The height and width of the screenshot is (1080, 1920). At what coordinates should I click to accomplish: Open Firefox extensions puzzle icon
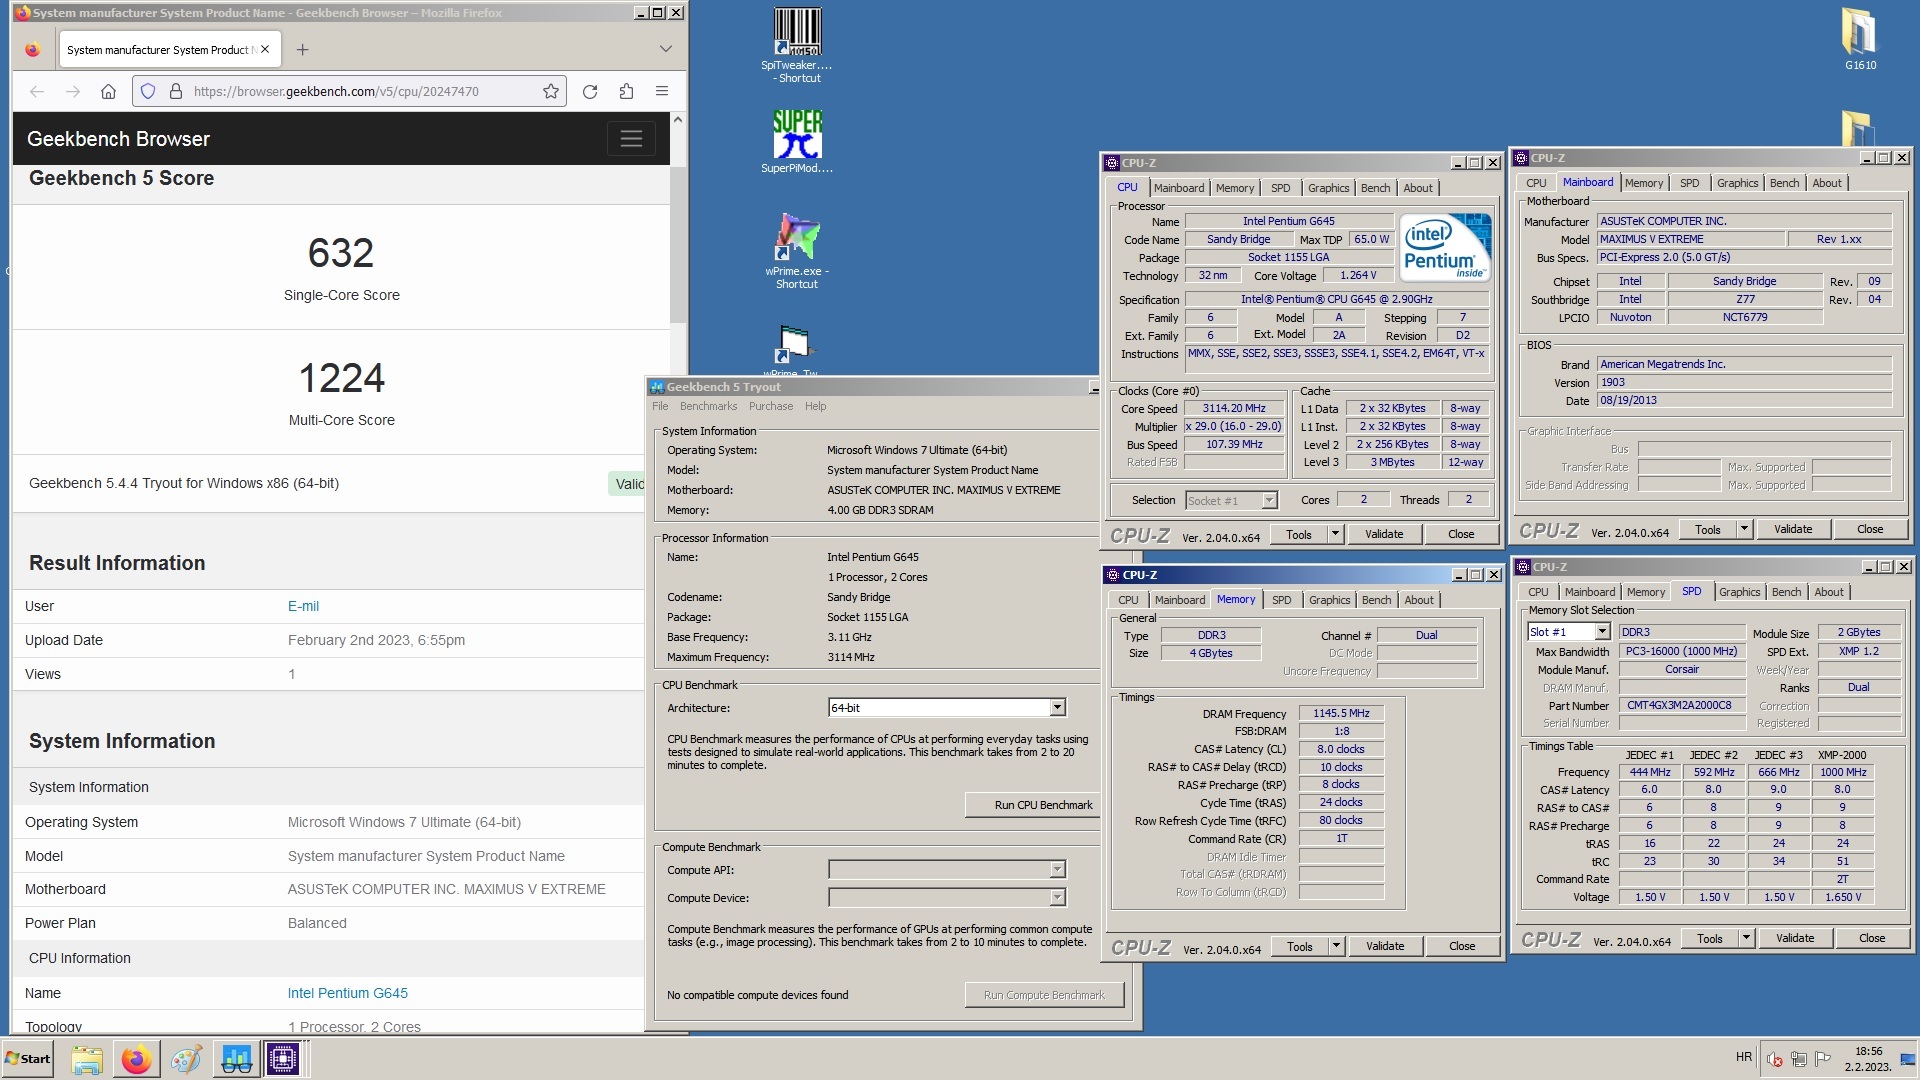coord(626,91)
